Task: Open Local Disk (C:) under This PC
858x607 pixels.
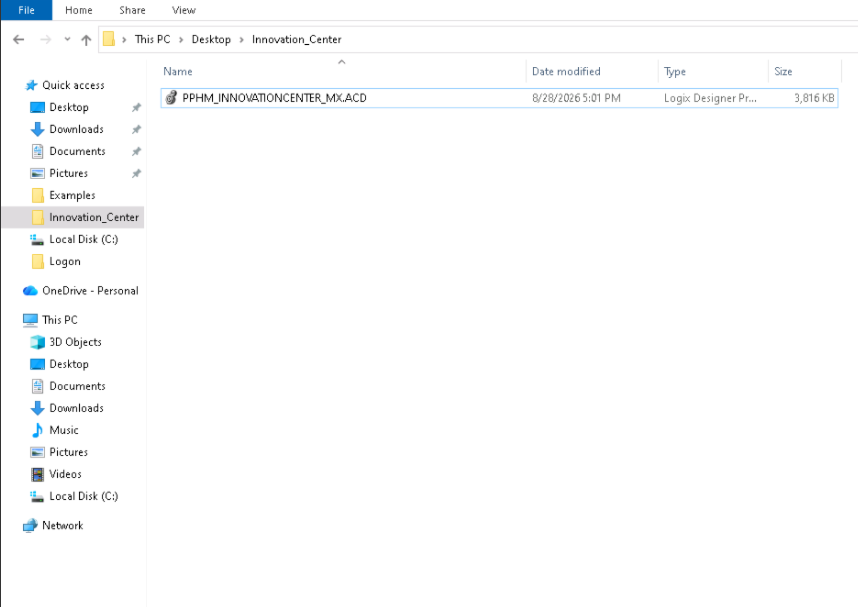Action: (x=84, y=496)
